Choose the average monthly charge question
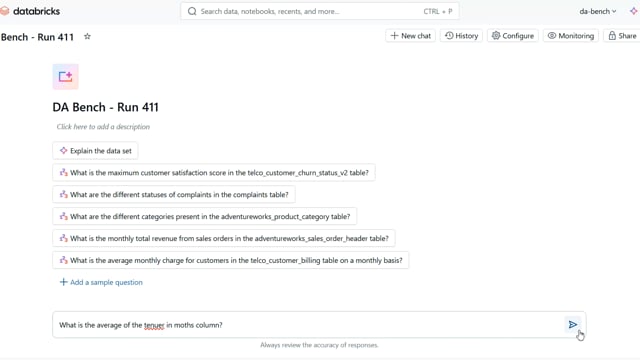The width and height of the screenshot is (640, 360). tap(231, 260)
